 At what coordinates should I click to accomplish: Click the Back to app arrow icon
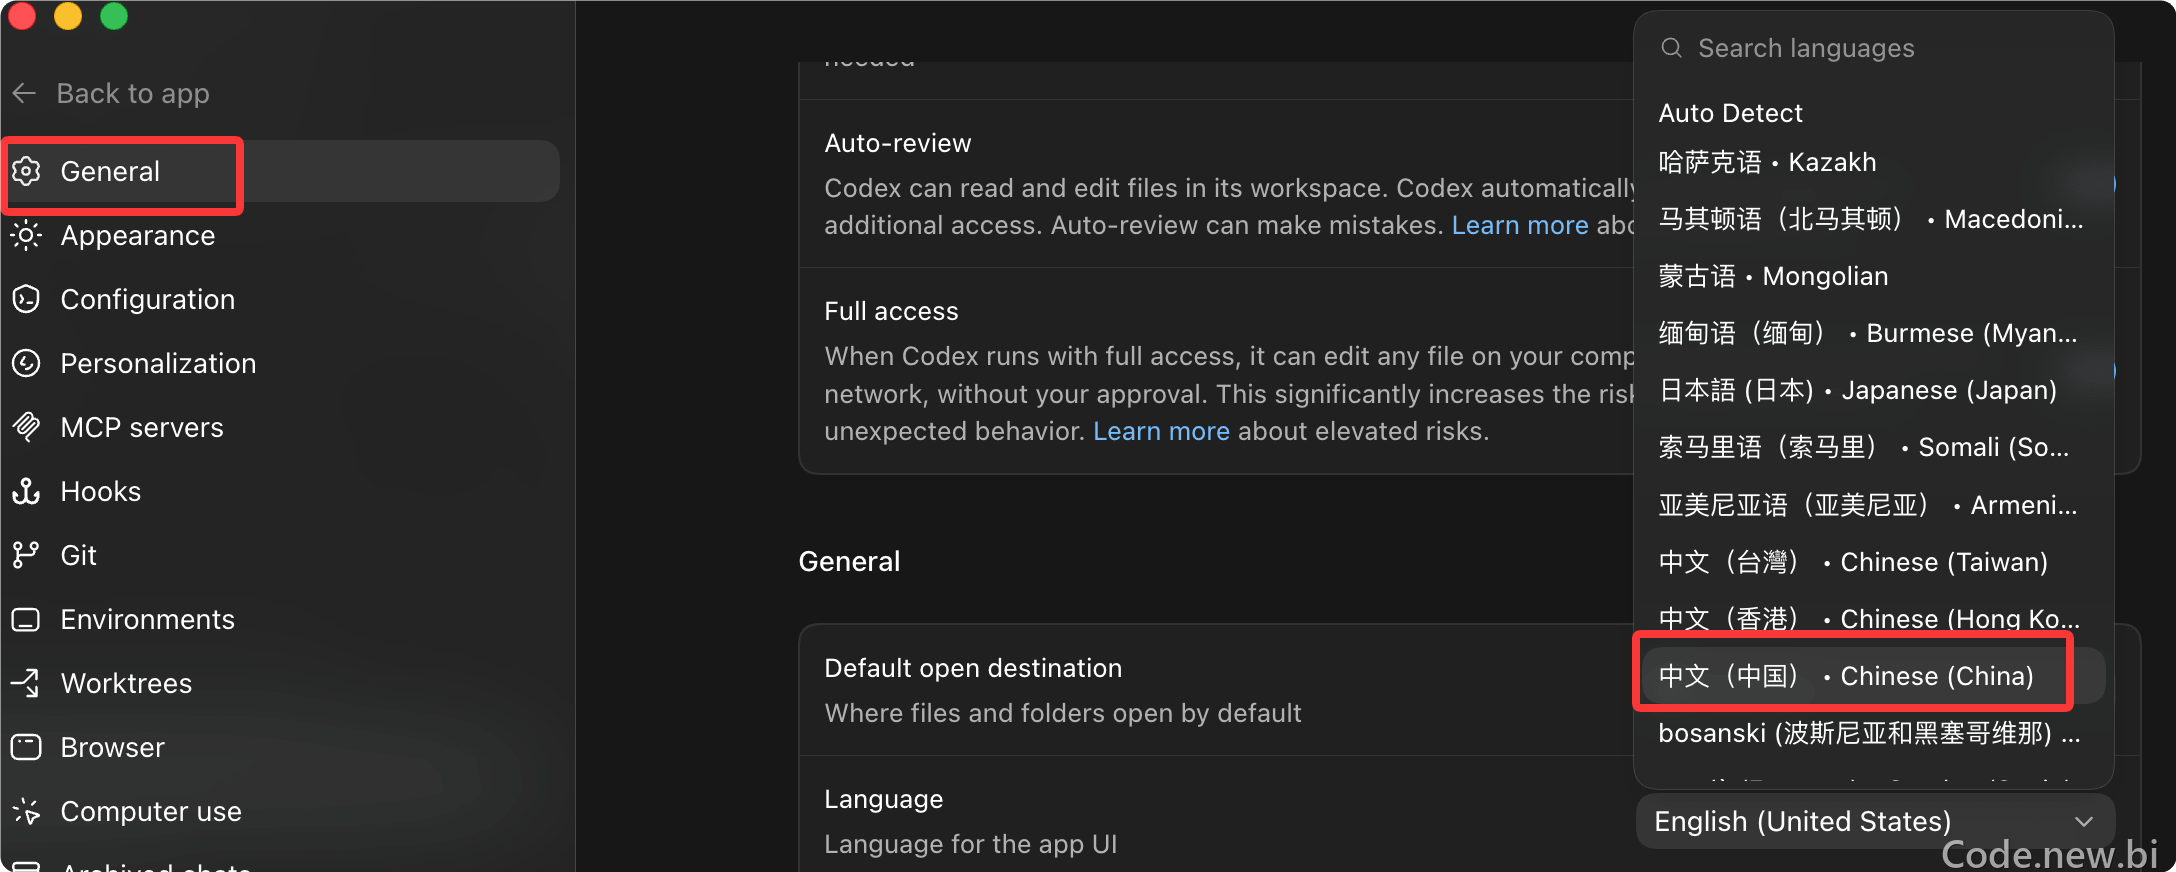click(x=25, y=94)
